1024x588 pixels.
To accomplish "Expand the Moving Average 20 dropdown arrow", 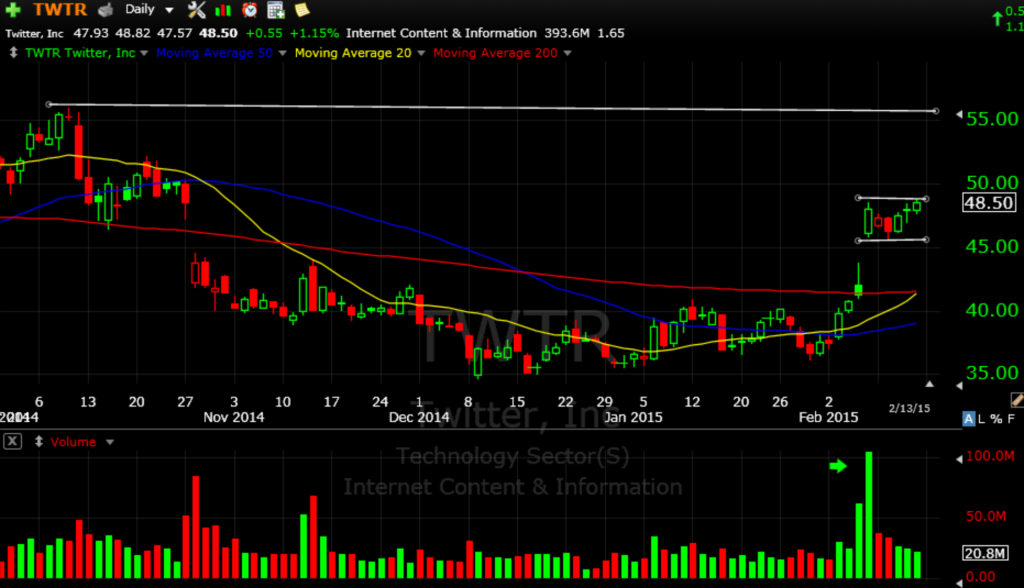I will click(x=421, y=53).
